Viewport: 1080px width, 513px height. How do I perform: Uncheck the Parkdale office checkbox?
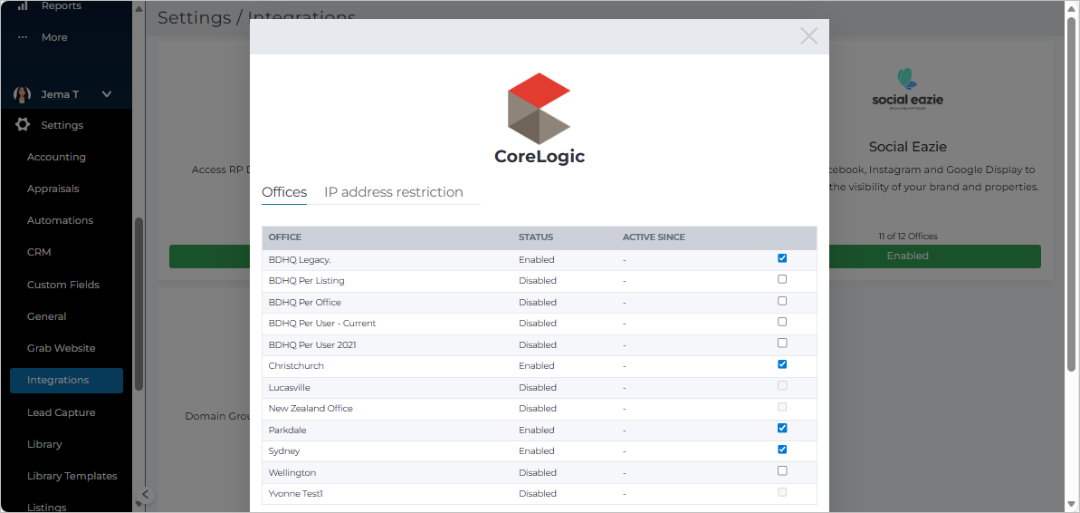click(782, 428)
